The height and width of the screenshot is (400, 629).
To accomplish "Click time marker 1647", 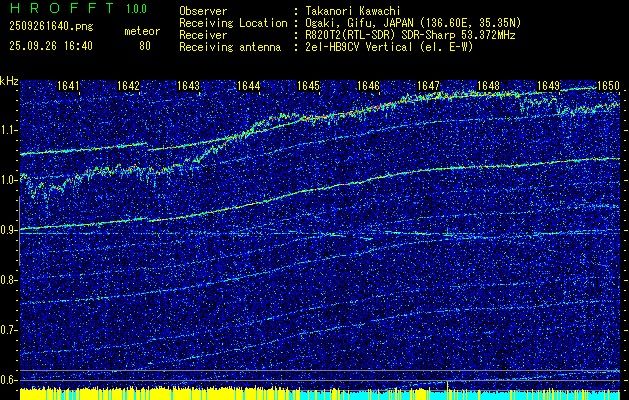I will 428,86.
